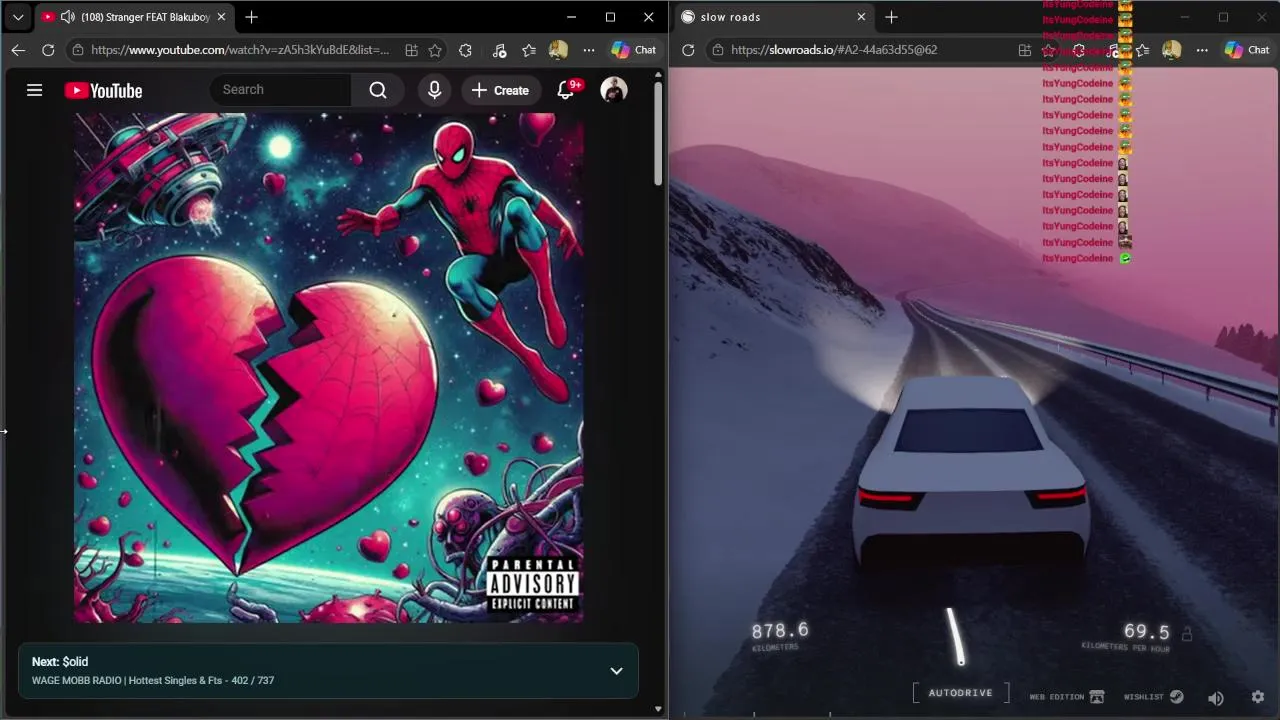Go to YouTube home via the logo

pos(103,90)
